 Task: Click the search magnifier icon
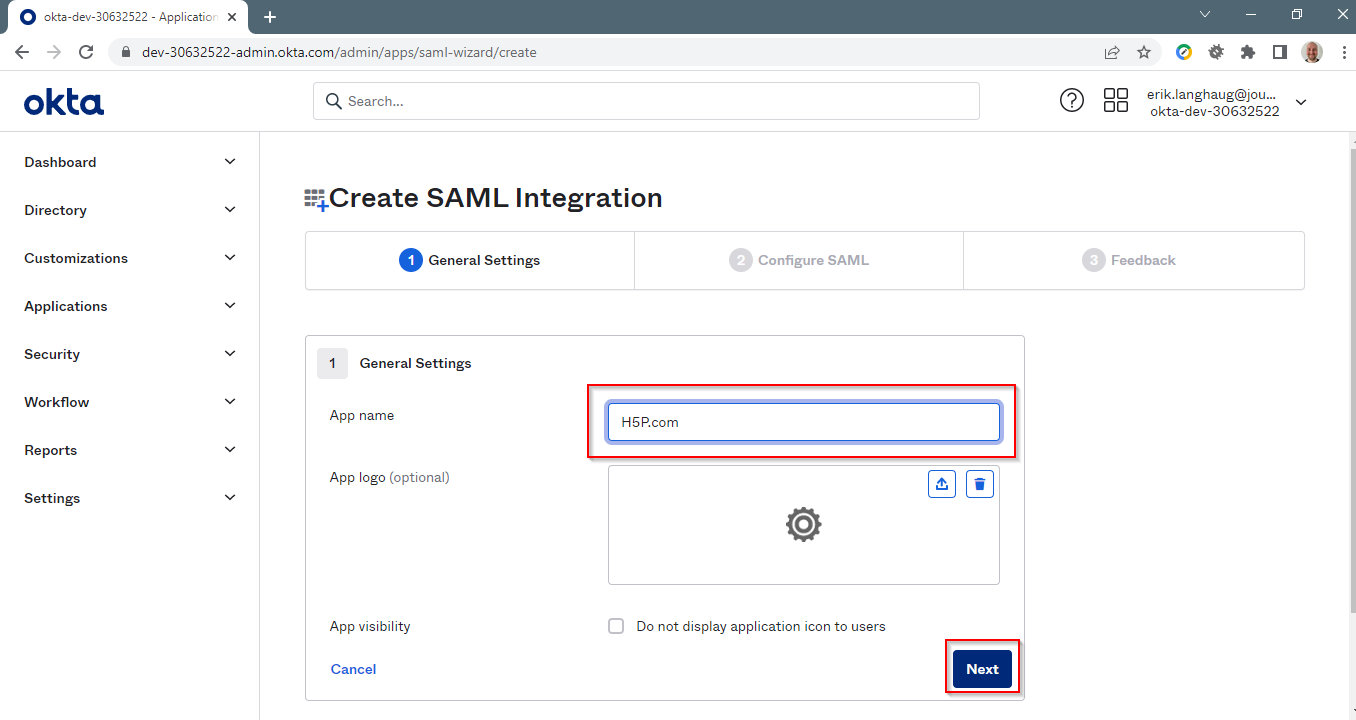(334, 101)
